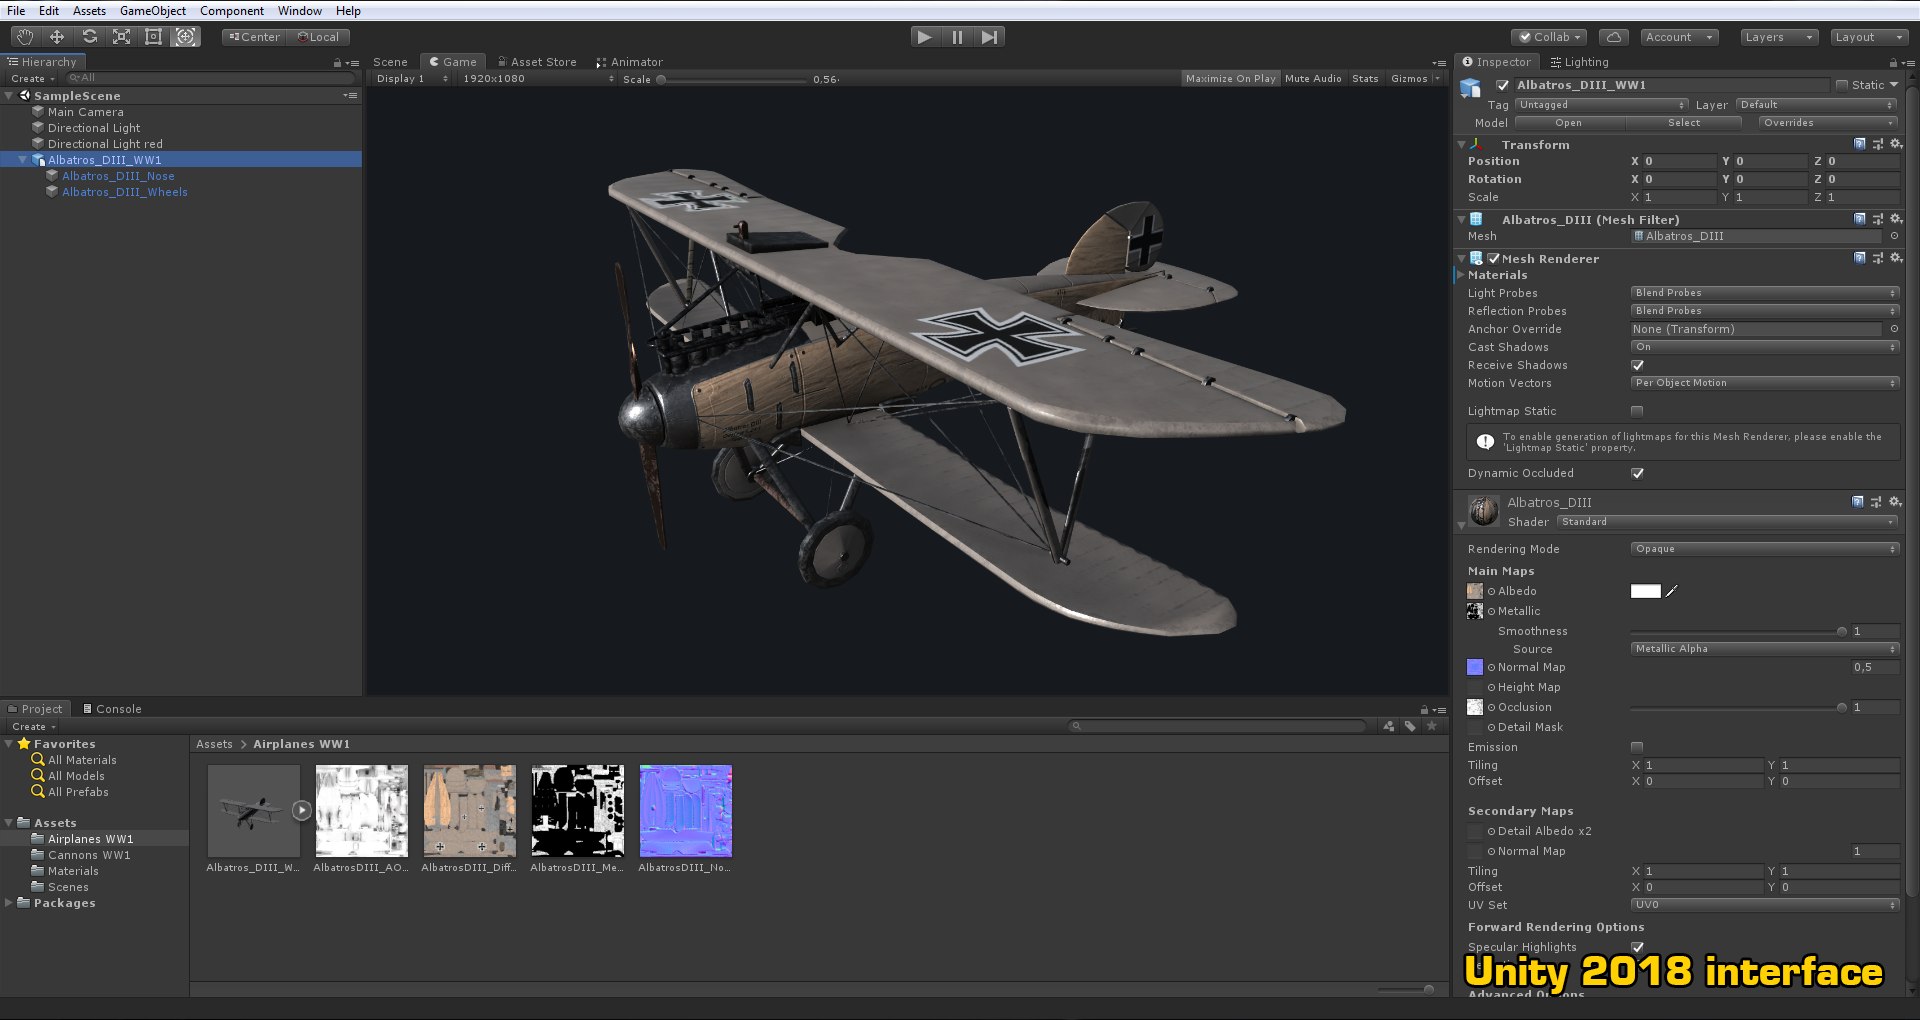Click Mesh field object picker circle

[1894, 236]
